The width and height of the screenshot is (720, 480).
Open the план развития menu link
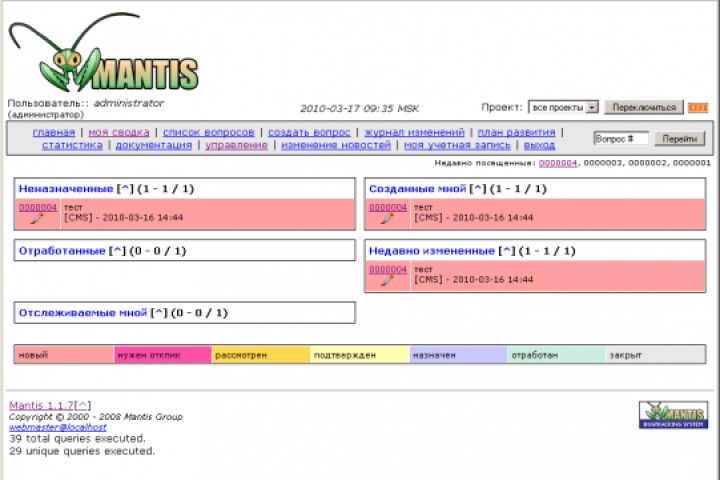(517, 132)
